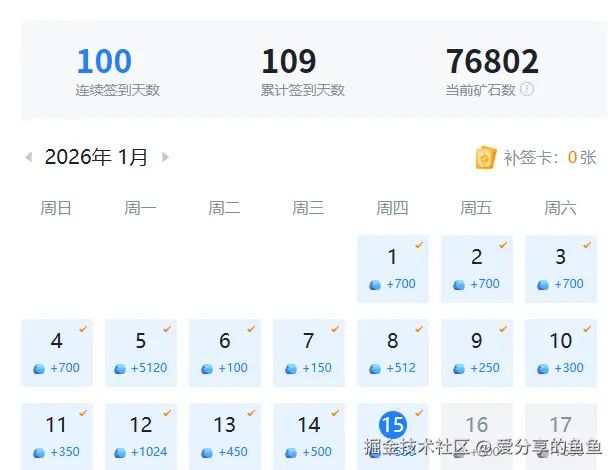The height and width of the screenshot is (470, 616).
Task: Click the 周三 column header
Action: click(308, 208)
